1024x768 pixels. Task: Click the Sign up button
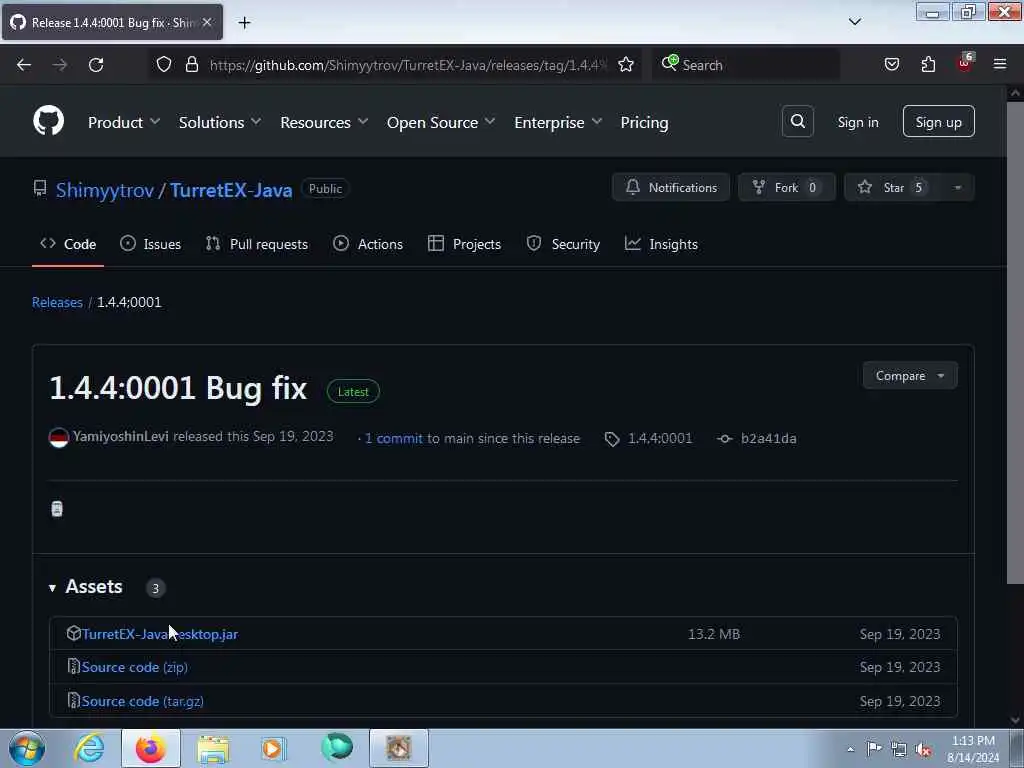pos(938,121)
